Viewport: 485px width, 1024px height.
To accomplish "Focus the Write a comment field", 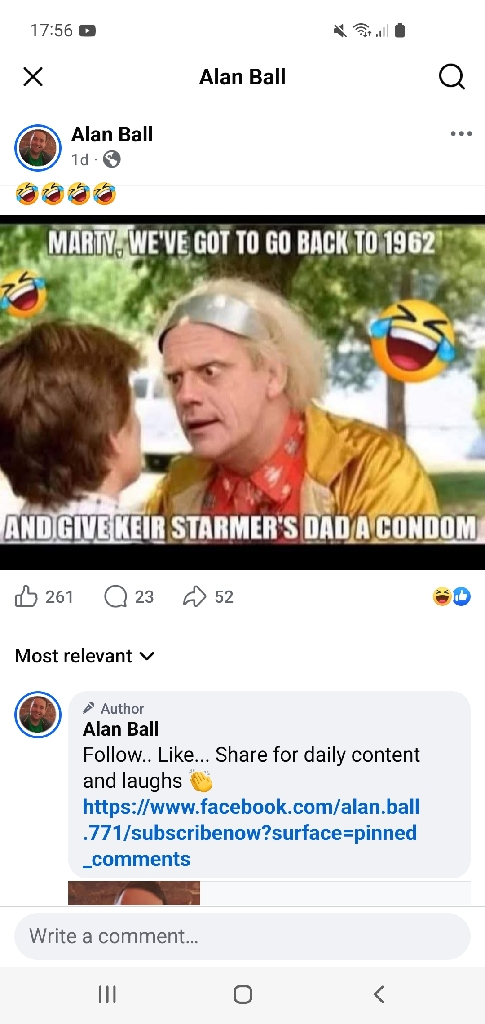I will tap(242, 936).
